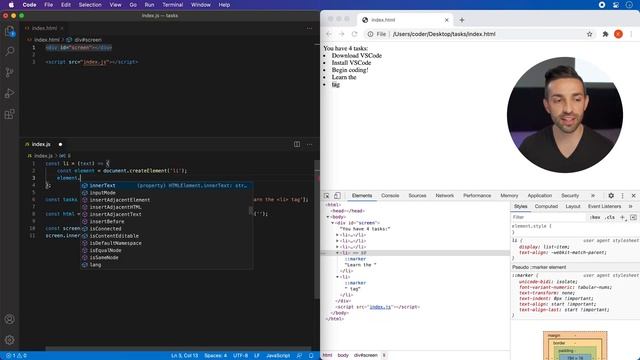This screenshot has width=640, height=360.
Task: Click the Spaces: 4 indentation setting
Action: (x=216, y=356)
